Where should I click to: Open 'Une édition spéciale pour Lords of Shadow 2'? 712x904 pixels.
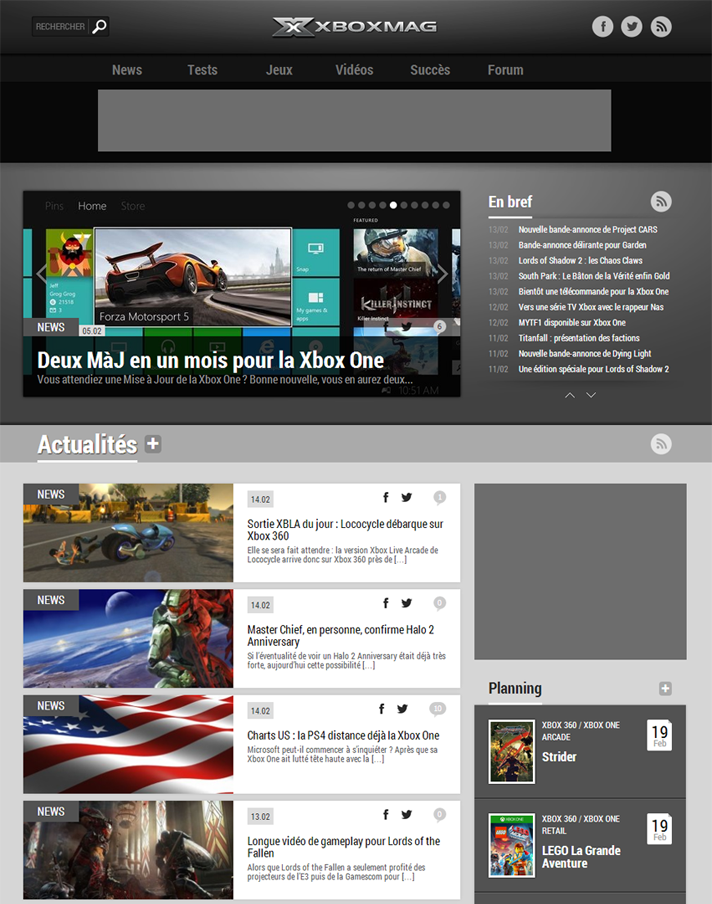(594, 370)
